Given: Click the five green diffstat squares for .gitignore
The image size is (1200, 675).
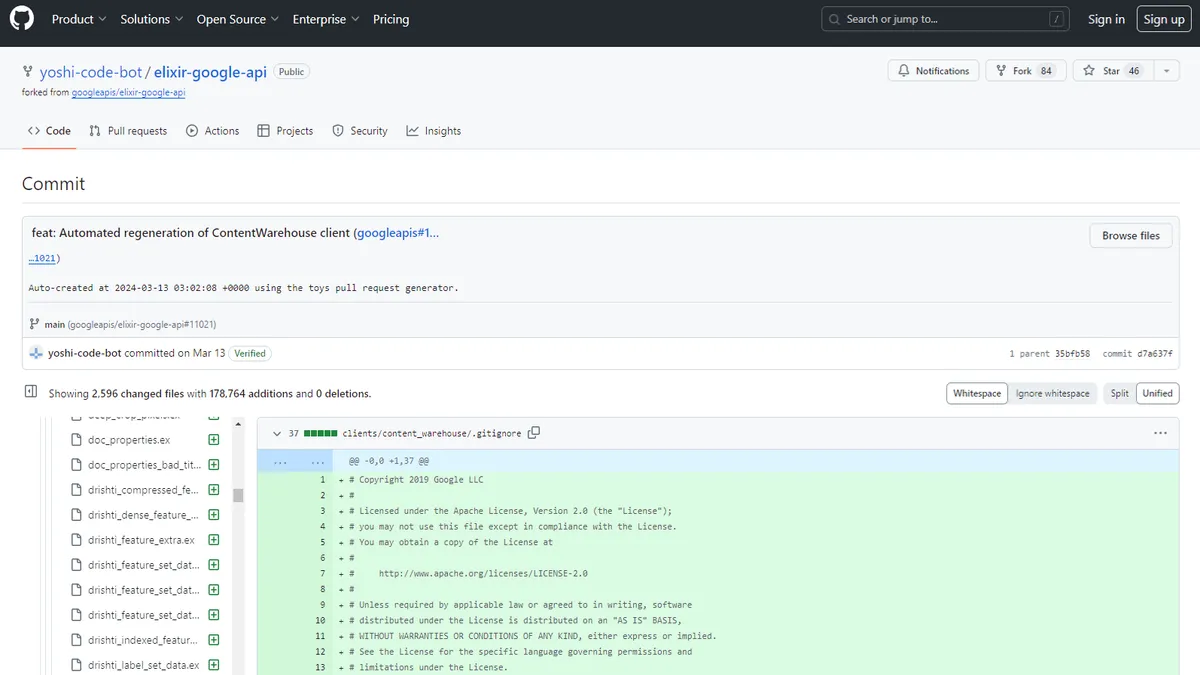Looking at the screenshot, I should point(321,434).
